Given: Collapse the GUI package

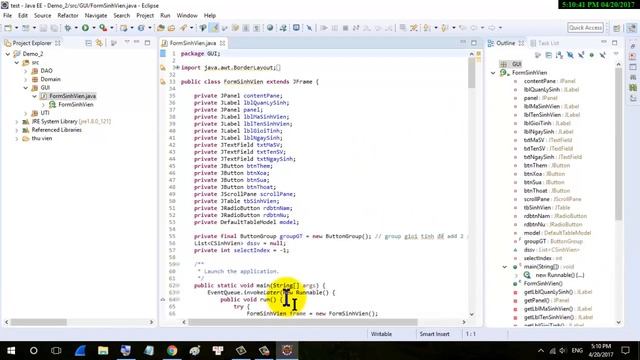Looking at the screenshot, I should 26,88.
